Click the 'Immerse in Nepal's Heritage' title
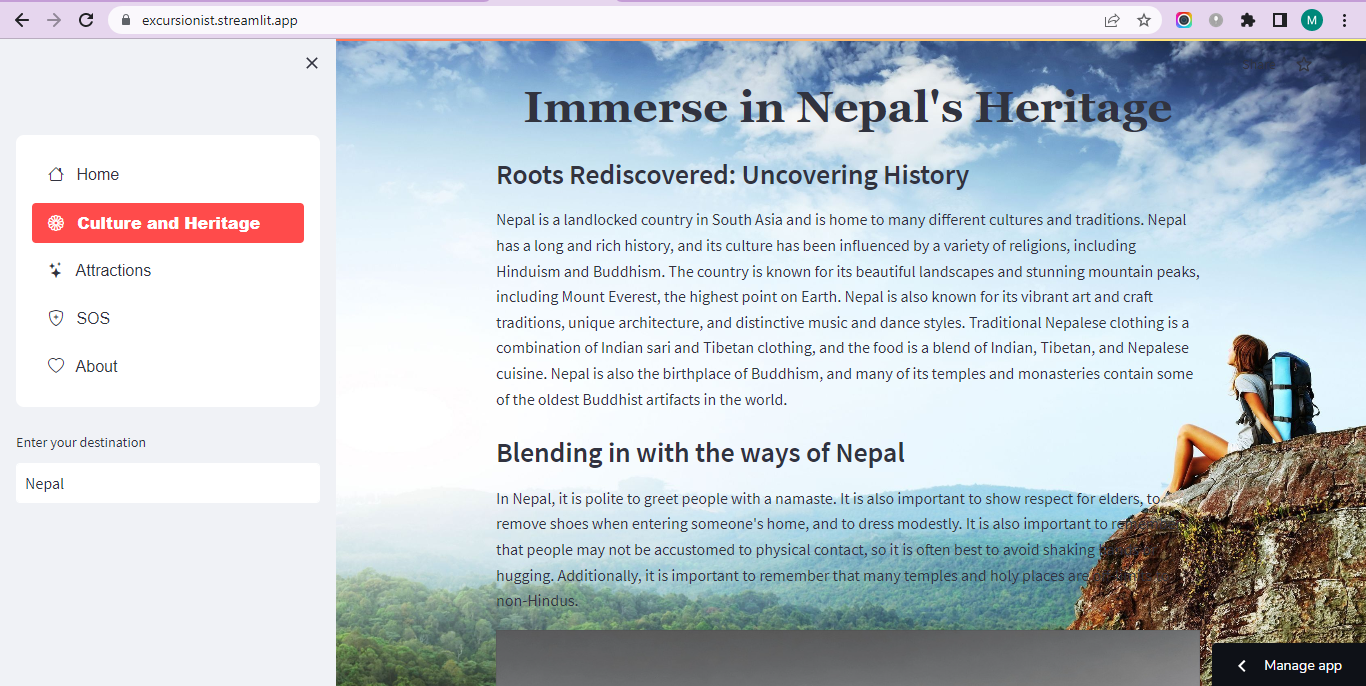 848,107
